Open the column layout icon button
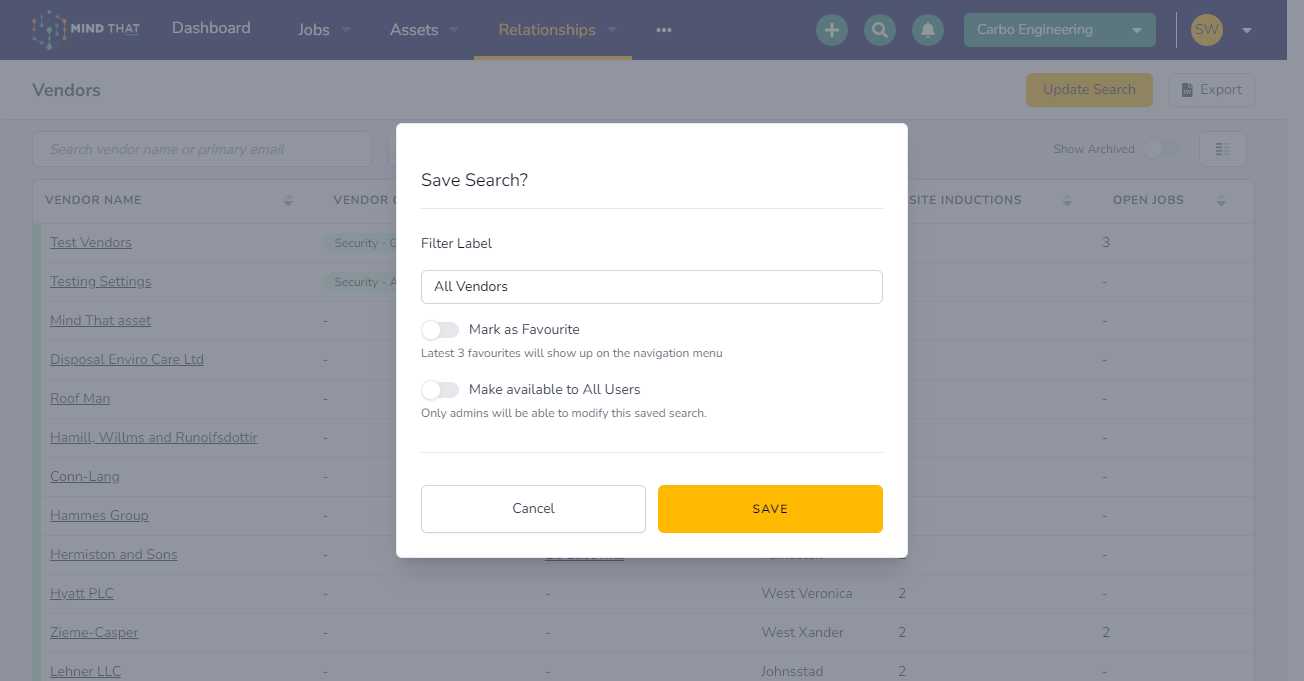Image resolution: width=1304 pixels, height=681 pixels. click(x=1222, y=149)
